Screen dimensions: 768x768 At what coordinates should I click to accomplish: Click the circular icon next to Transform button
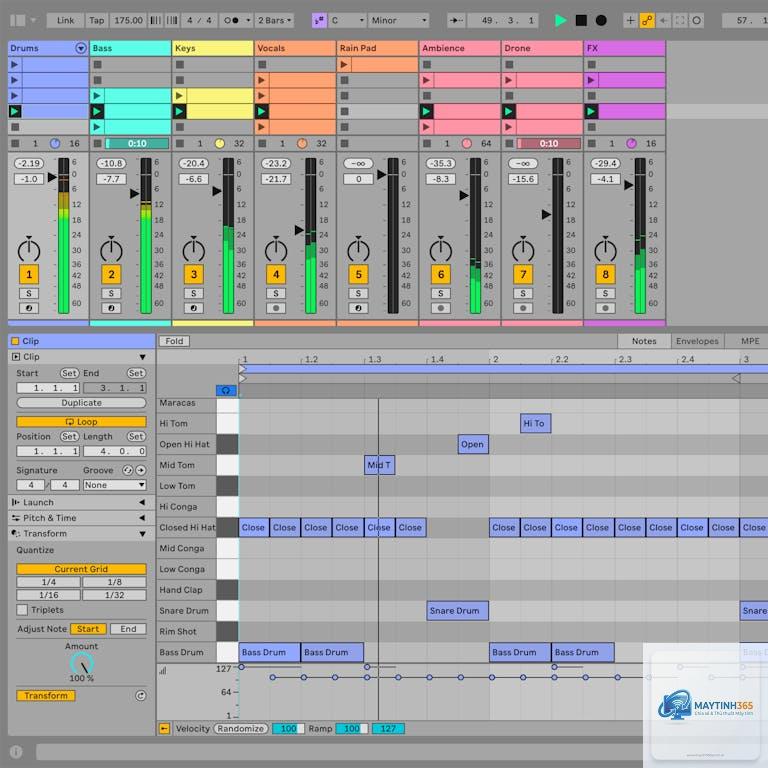141,696
